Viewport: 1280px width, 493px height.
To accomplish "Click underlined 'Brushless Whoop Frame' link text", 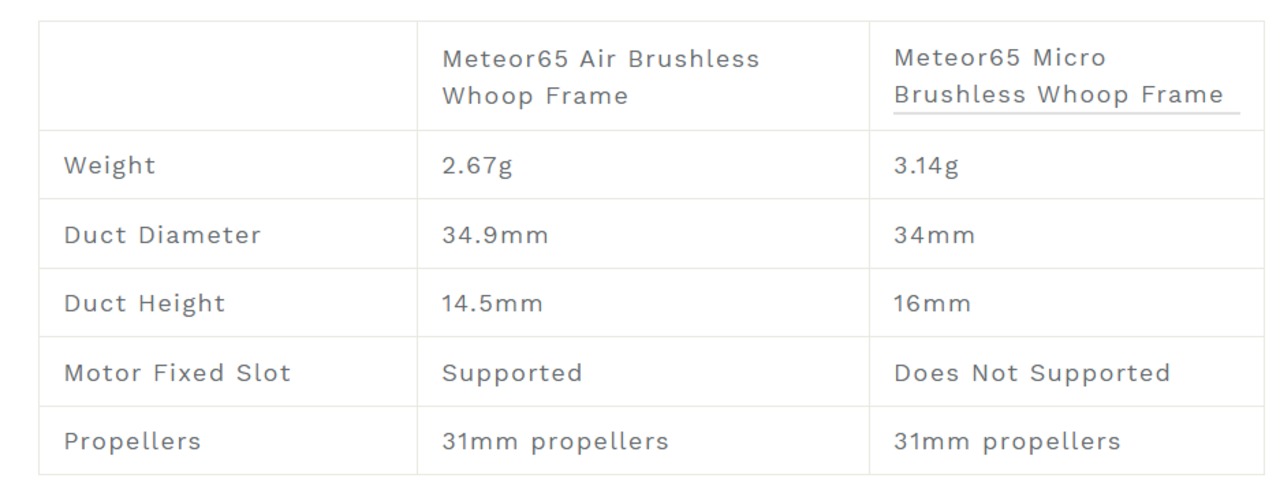I will (x=1058, y=95).
